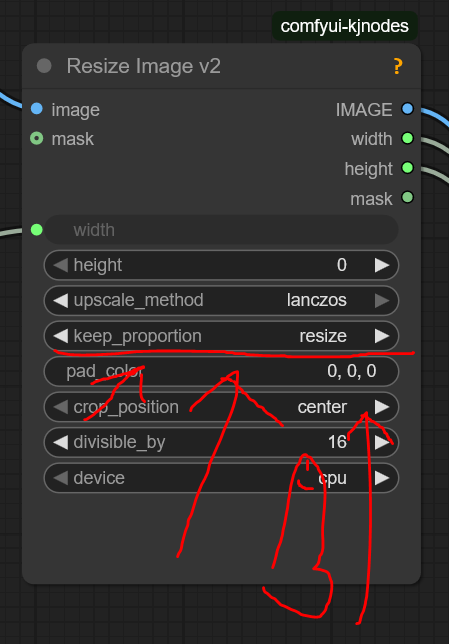Edit the pad_color 0, 0, 0 field
This screenshot has width=449, height=644.
221,371
